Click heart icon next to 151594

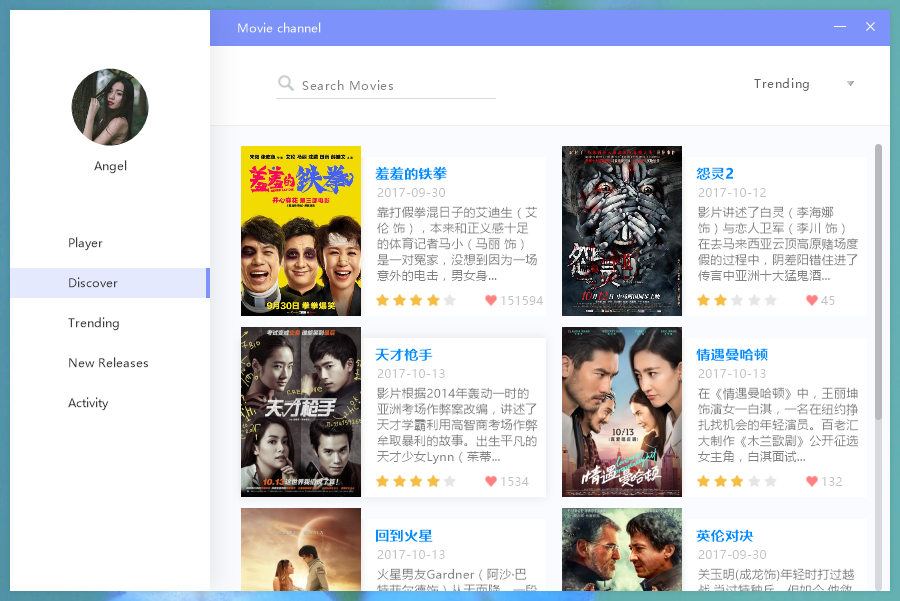pyautogui.click(x=491, y=300)
